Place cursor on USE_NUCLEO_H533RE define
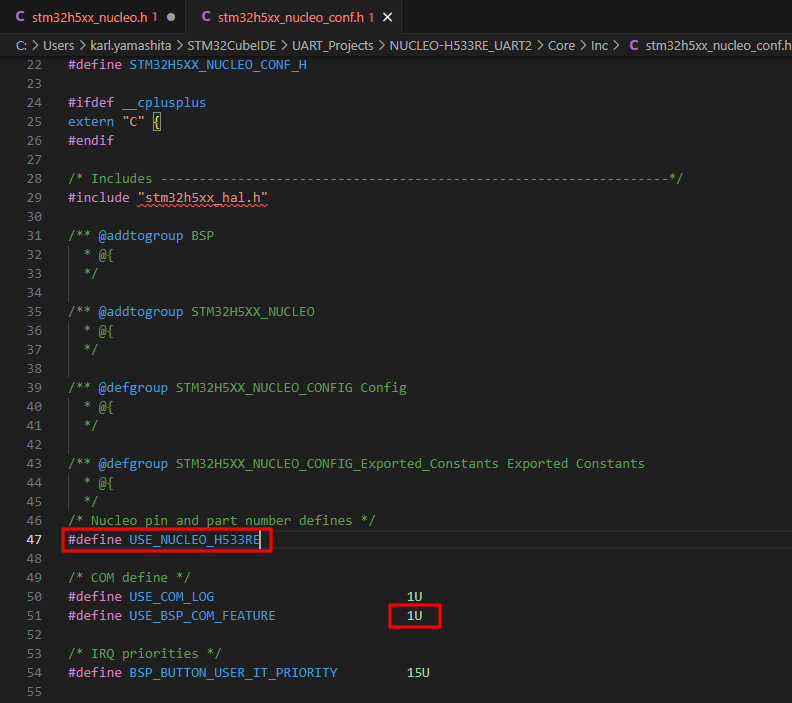 tap(195, 540)
